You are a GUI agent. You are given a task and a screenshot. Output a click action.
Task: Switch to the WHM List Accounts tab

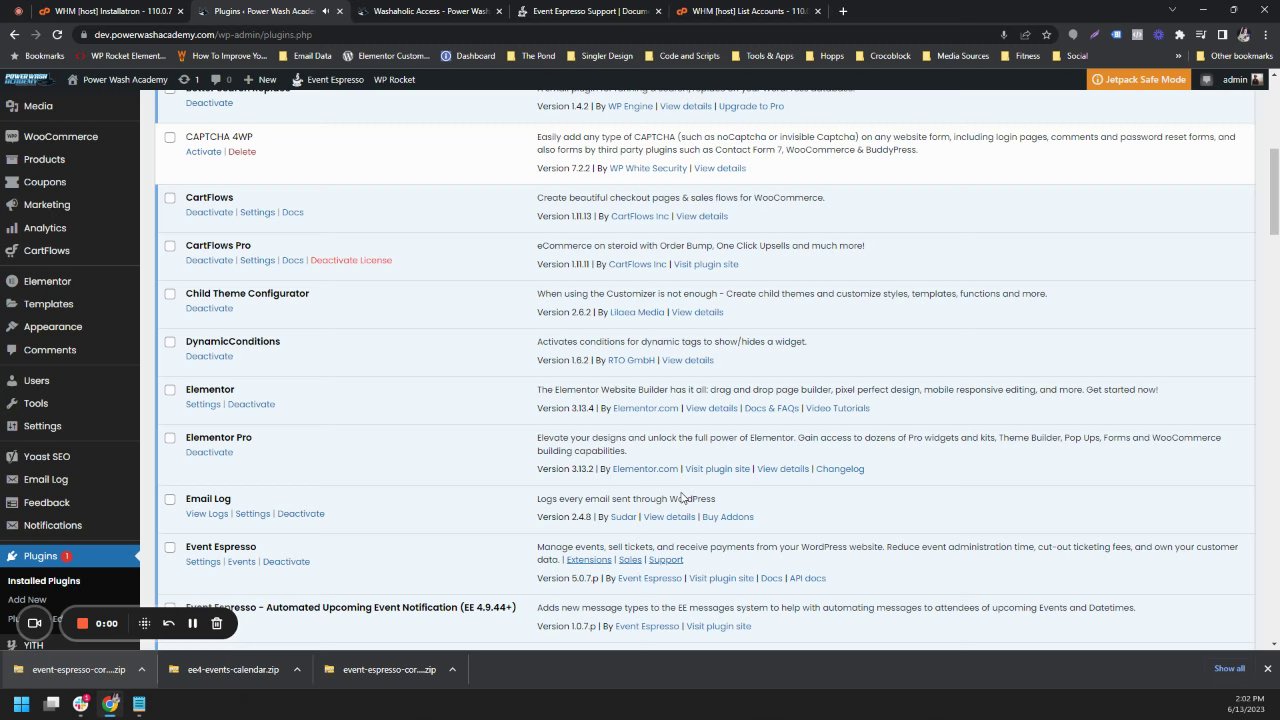click(x=750, y=11)
